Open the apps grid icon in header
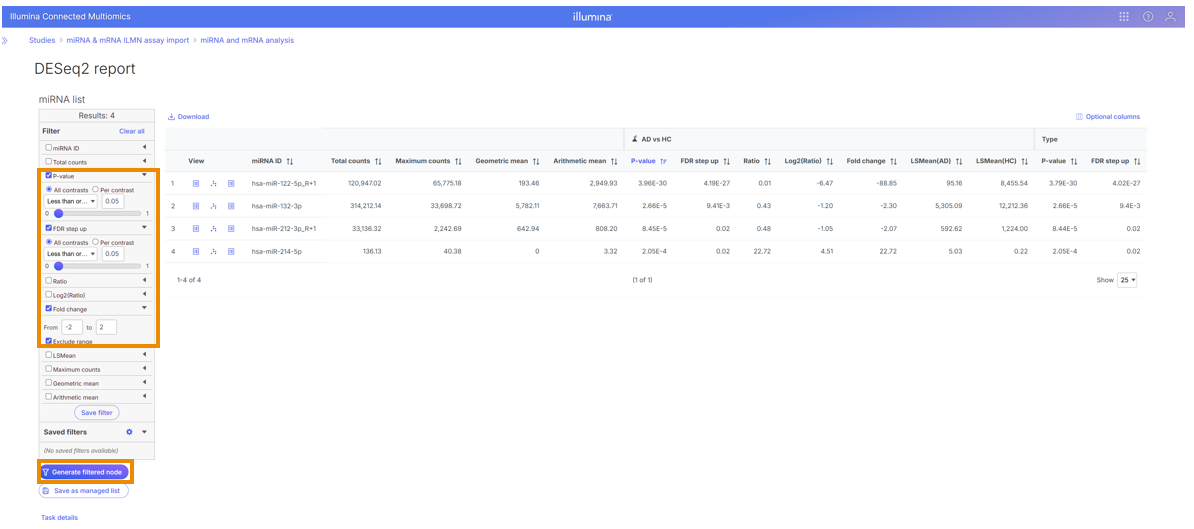1194x529 pixels. pos(1124,17)
